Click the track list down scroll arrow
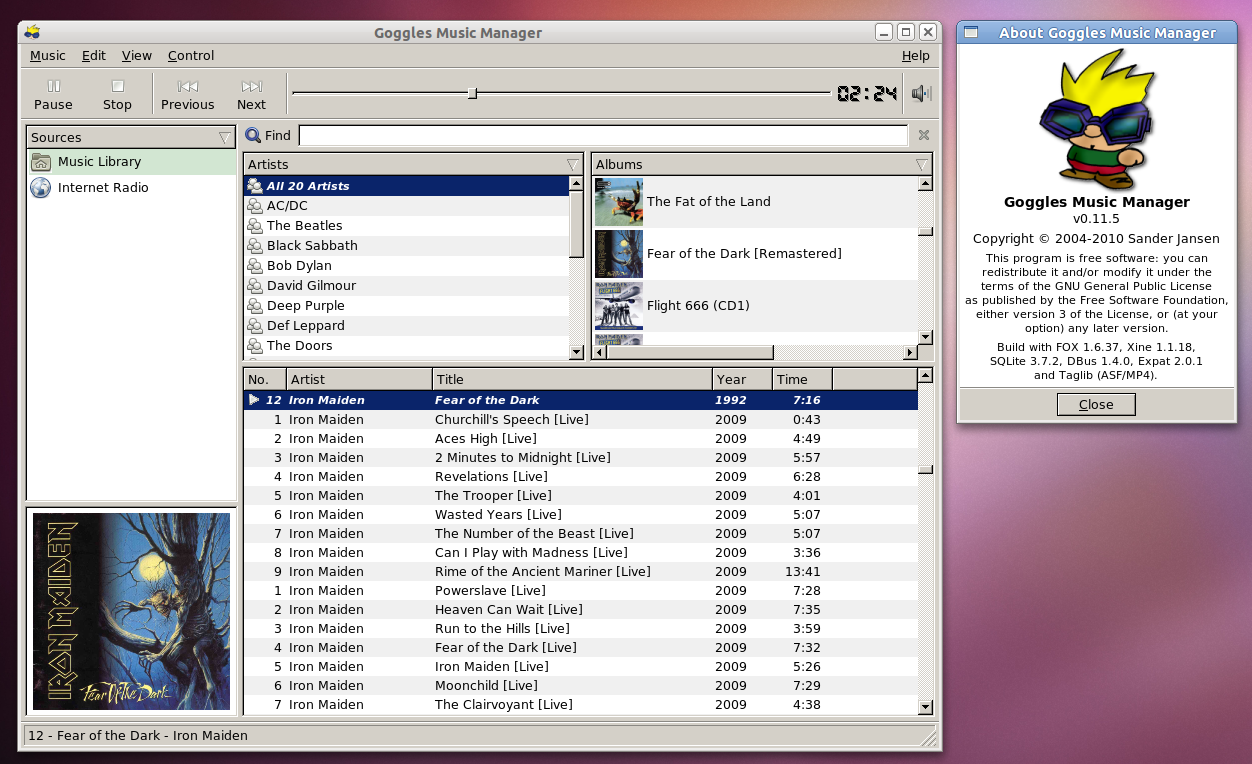The width and height of the screenshot is (1252, 764). [x=925, y=706]
